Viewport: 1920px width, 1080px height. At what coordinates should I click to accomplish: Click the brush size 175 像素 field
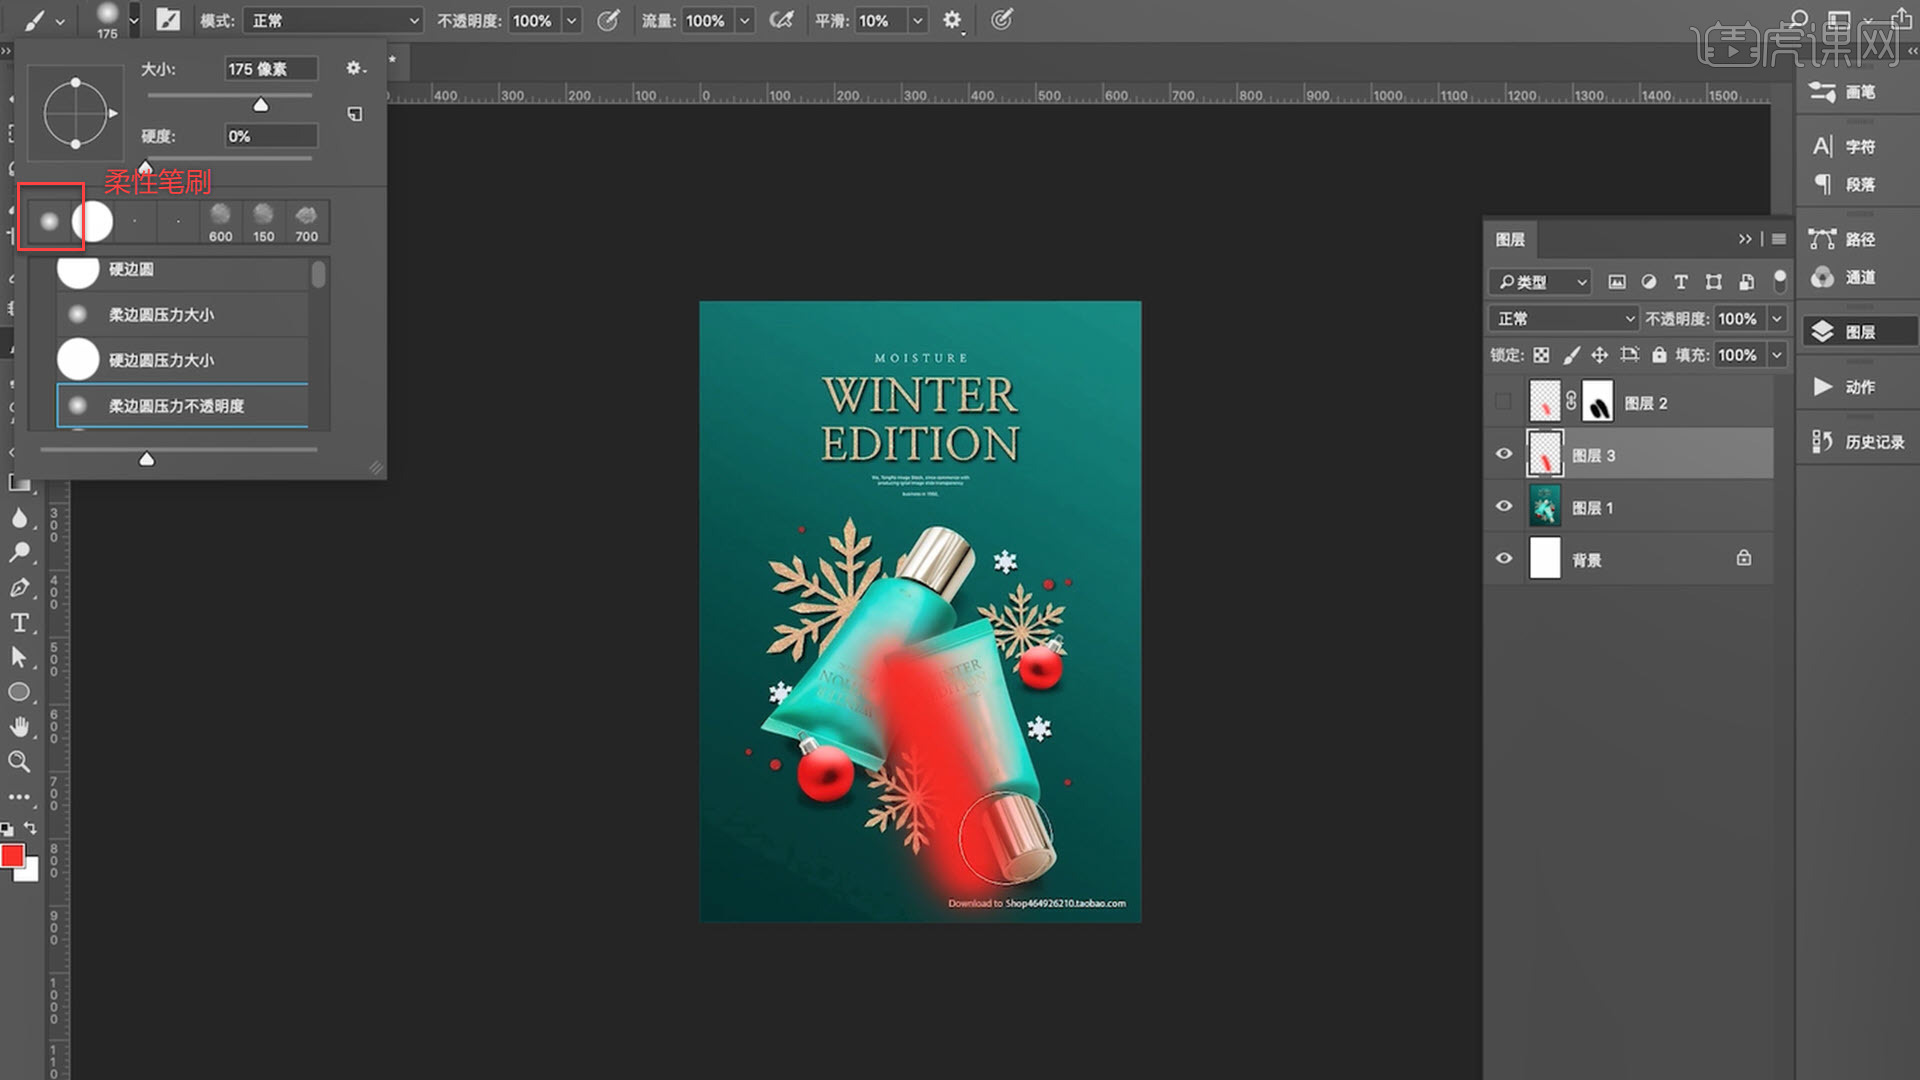pos(270,68)
